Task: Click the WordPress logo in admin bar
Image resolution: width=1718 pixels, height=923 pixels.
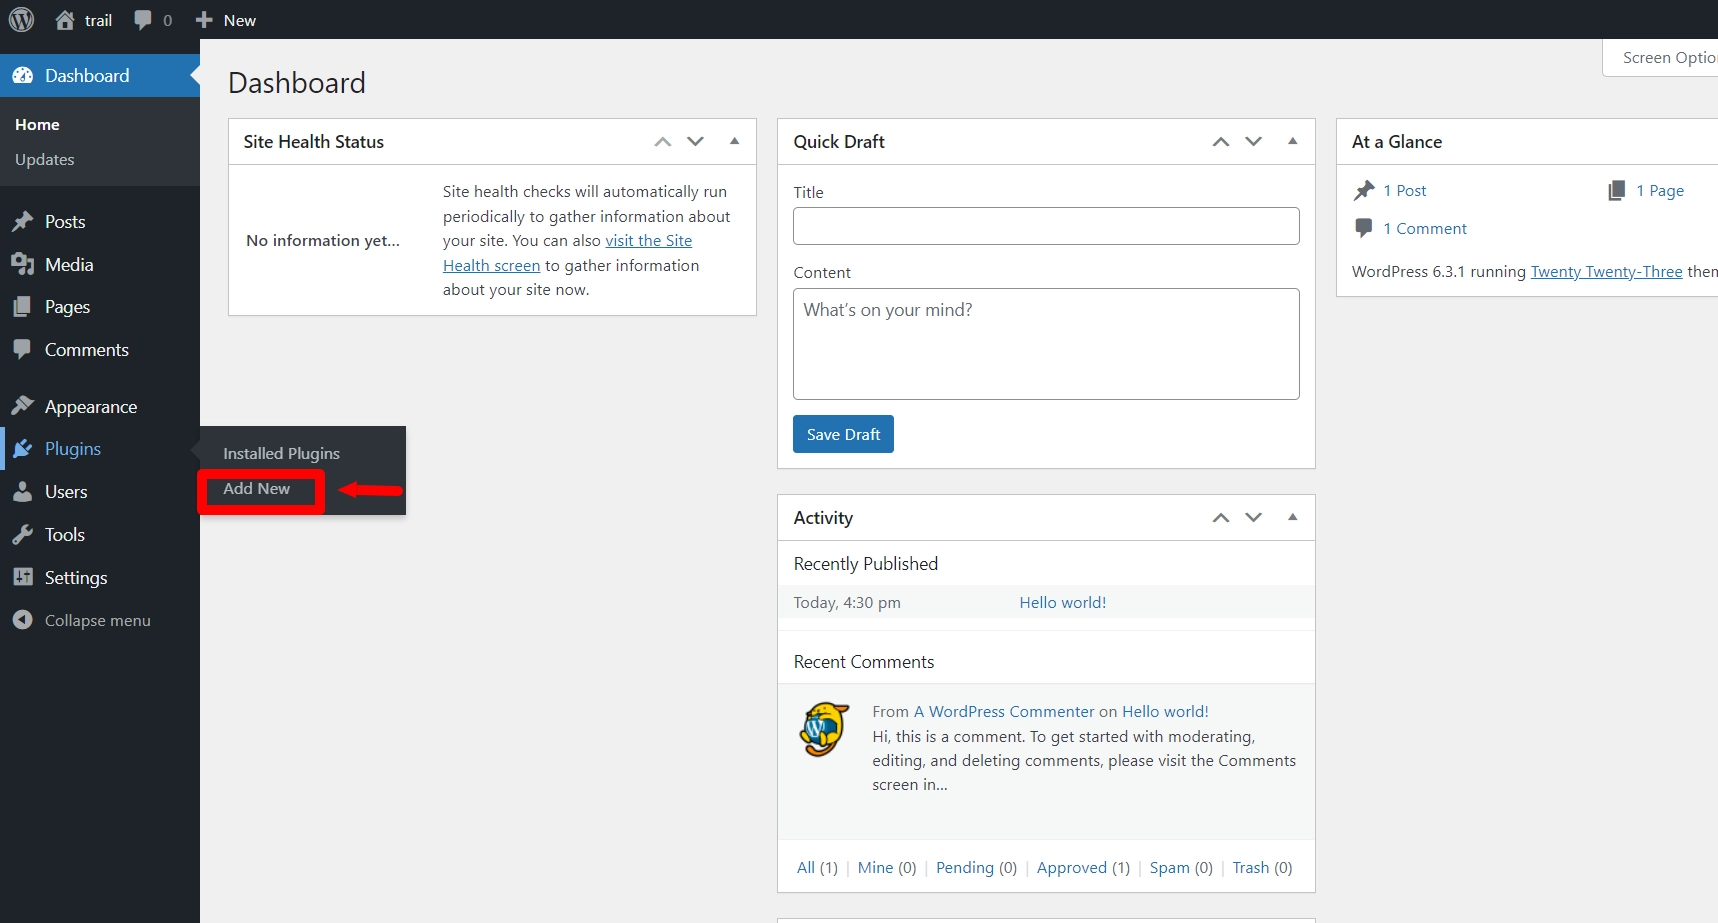Action: point(21,19)
